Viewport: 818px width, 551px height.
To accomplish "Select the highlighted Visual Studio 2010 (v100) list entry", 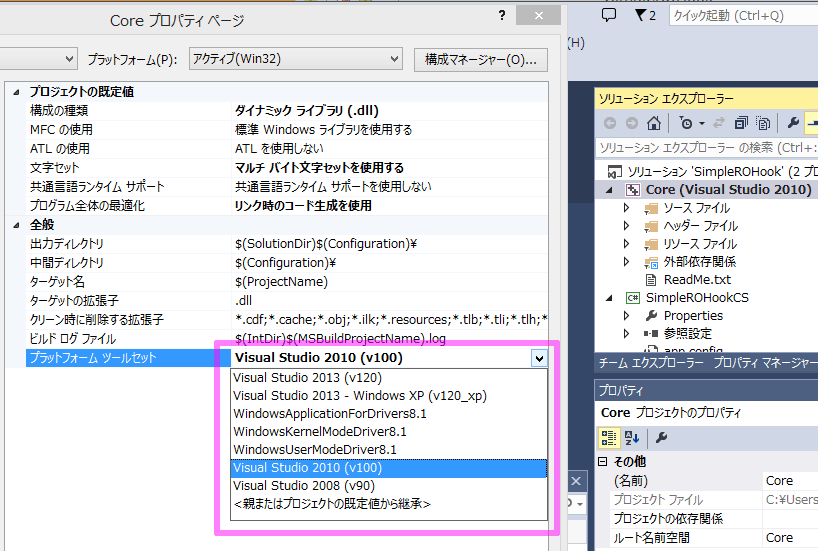I will tap(389, 468).
